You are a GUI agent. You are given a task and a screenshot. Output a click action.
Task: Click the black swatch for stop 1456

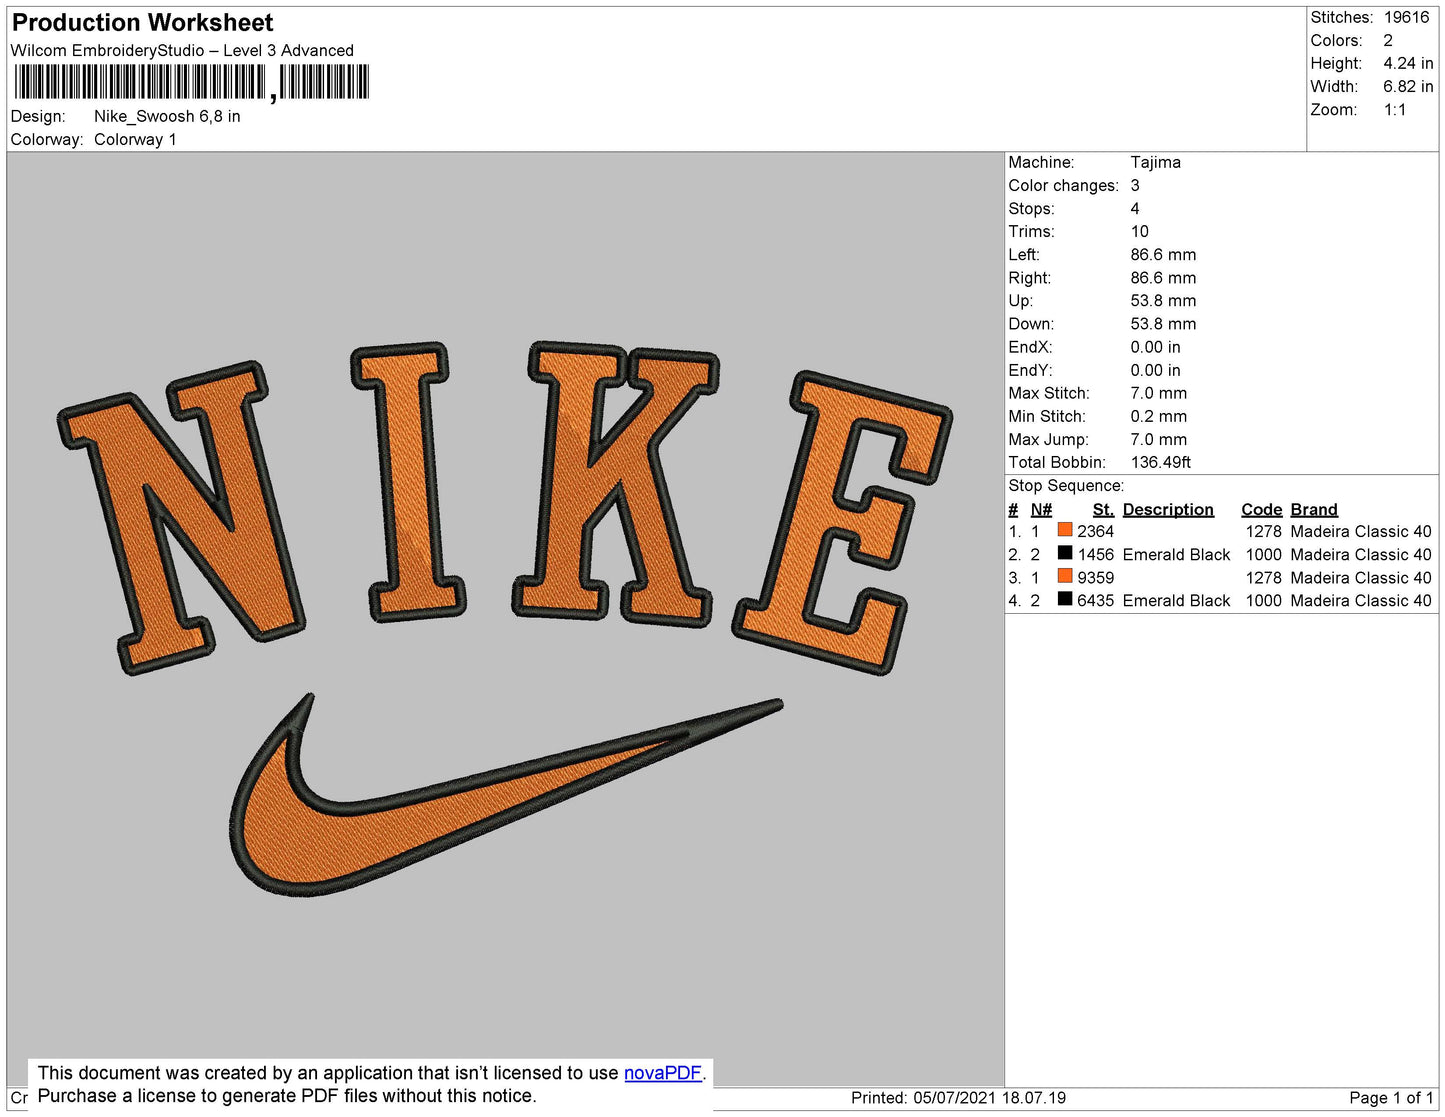pyautogui.click(x=1065, y=553)
